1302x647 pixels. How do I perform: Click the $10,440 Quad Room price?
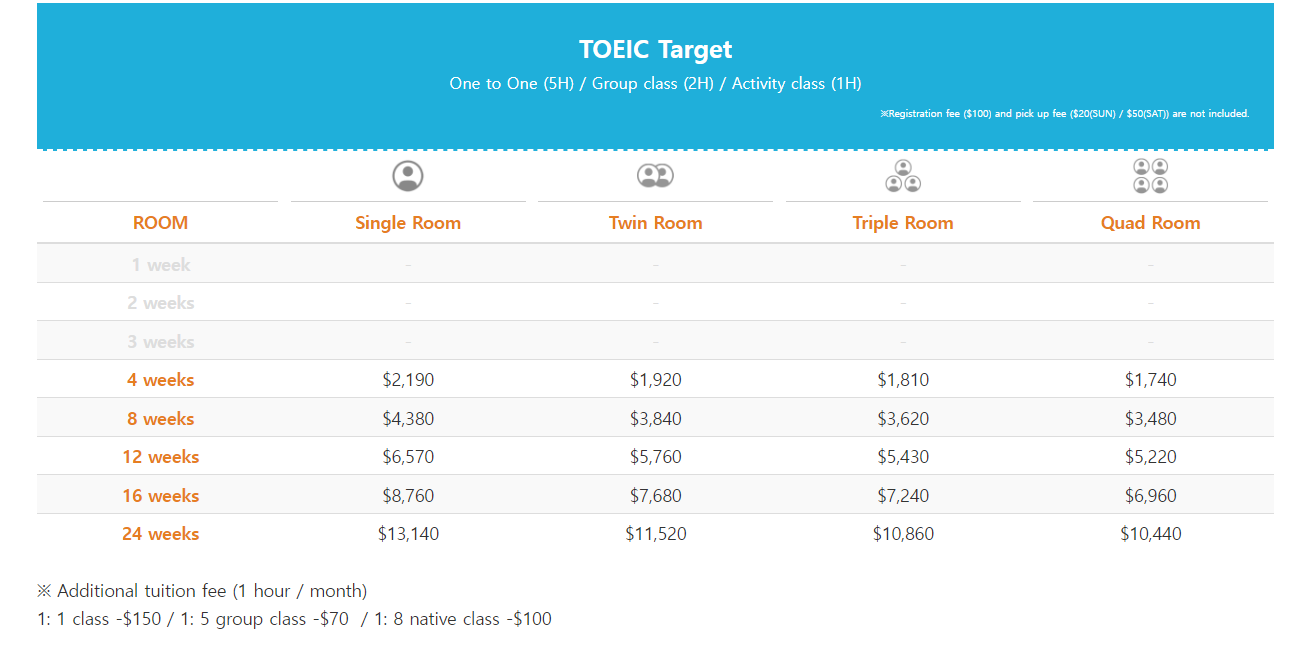tap(1150, 534)
